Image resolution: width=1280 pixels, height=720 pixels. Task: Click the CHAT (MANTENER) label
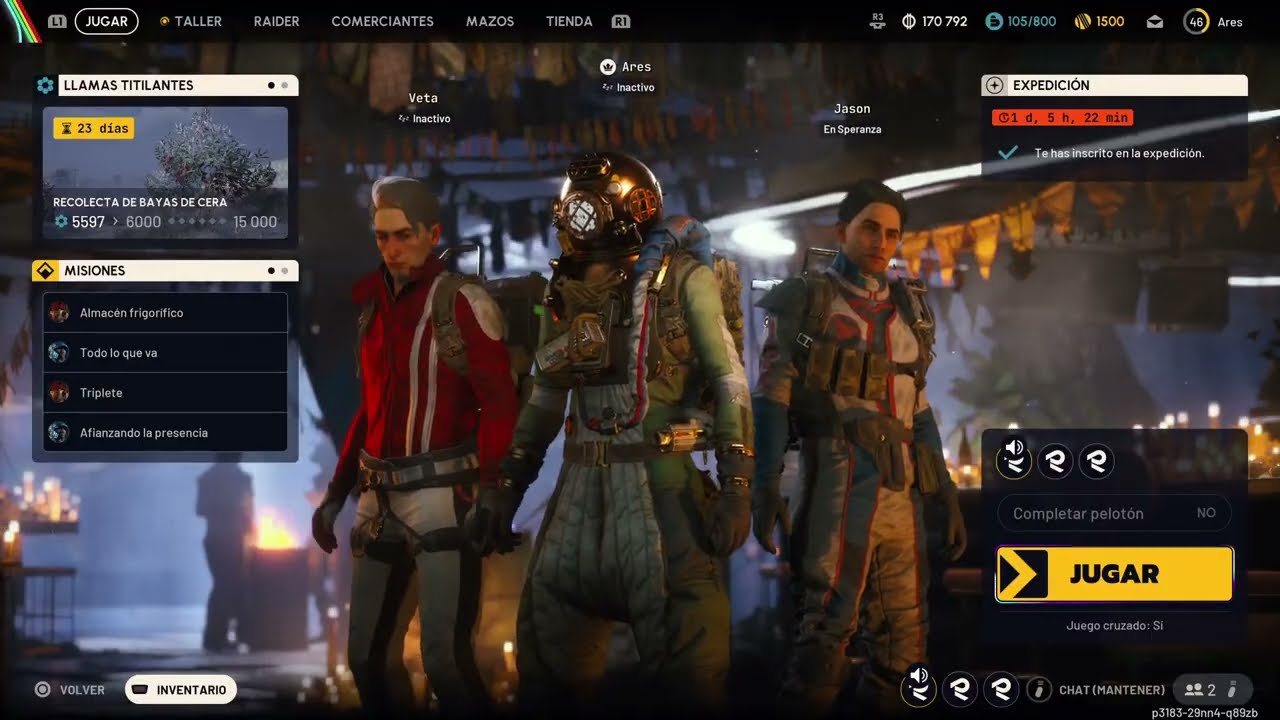[x=1112, y=690]
